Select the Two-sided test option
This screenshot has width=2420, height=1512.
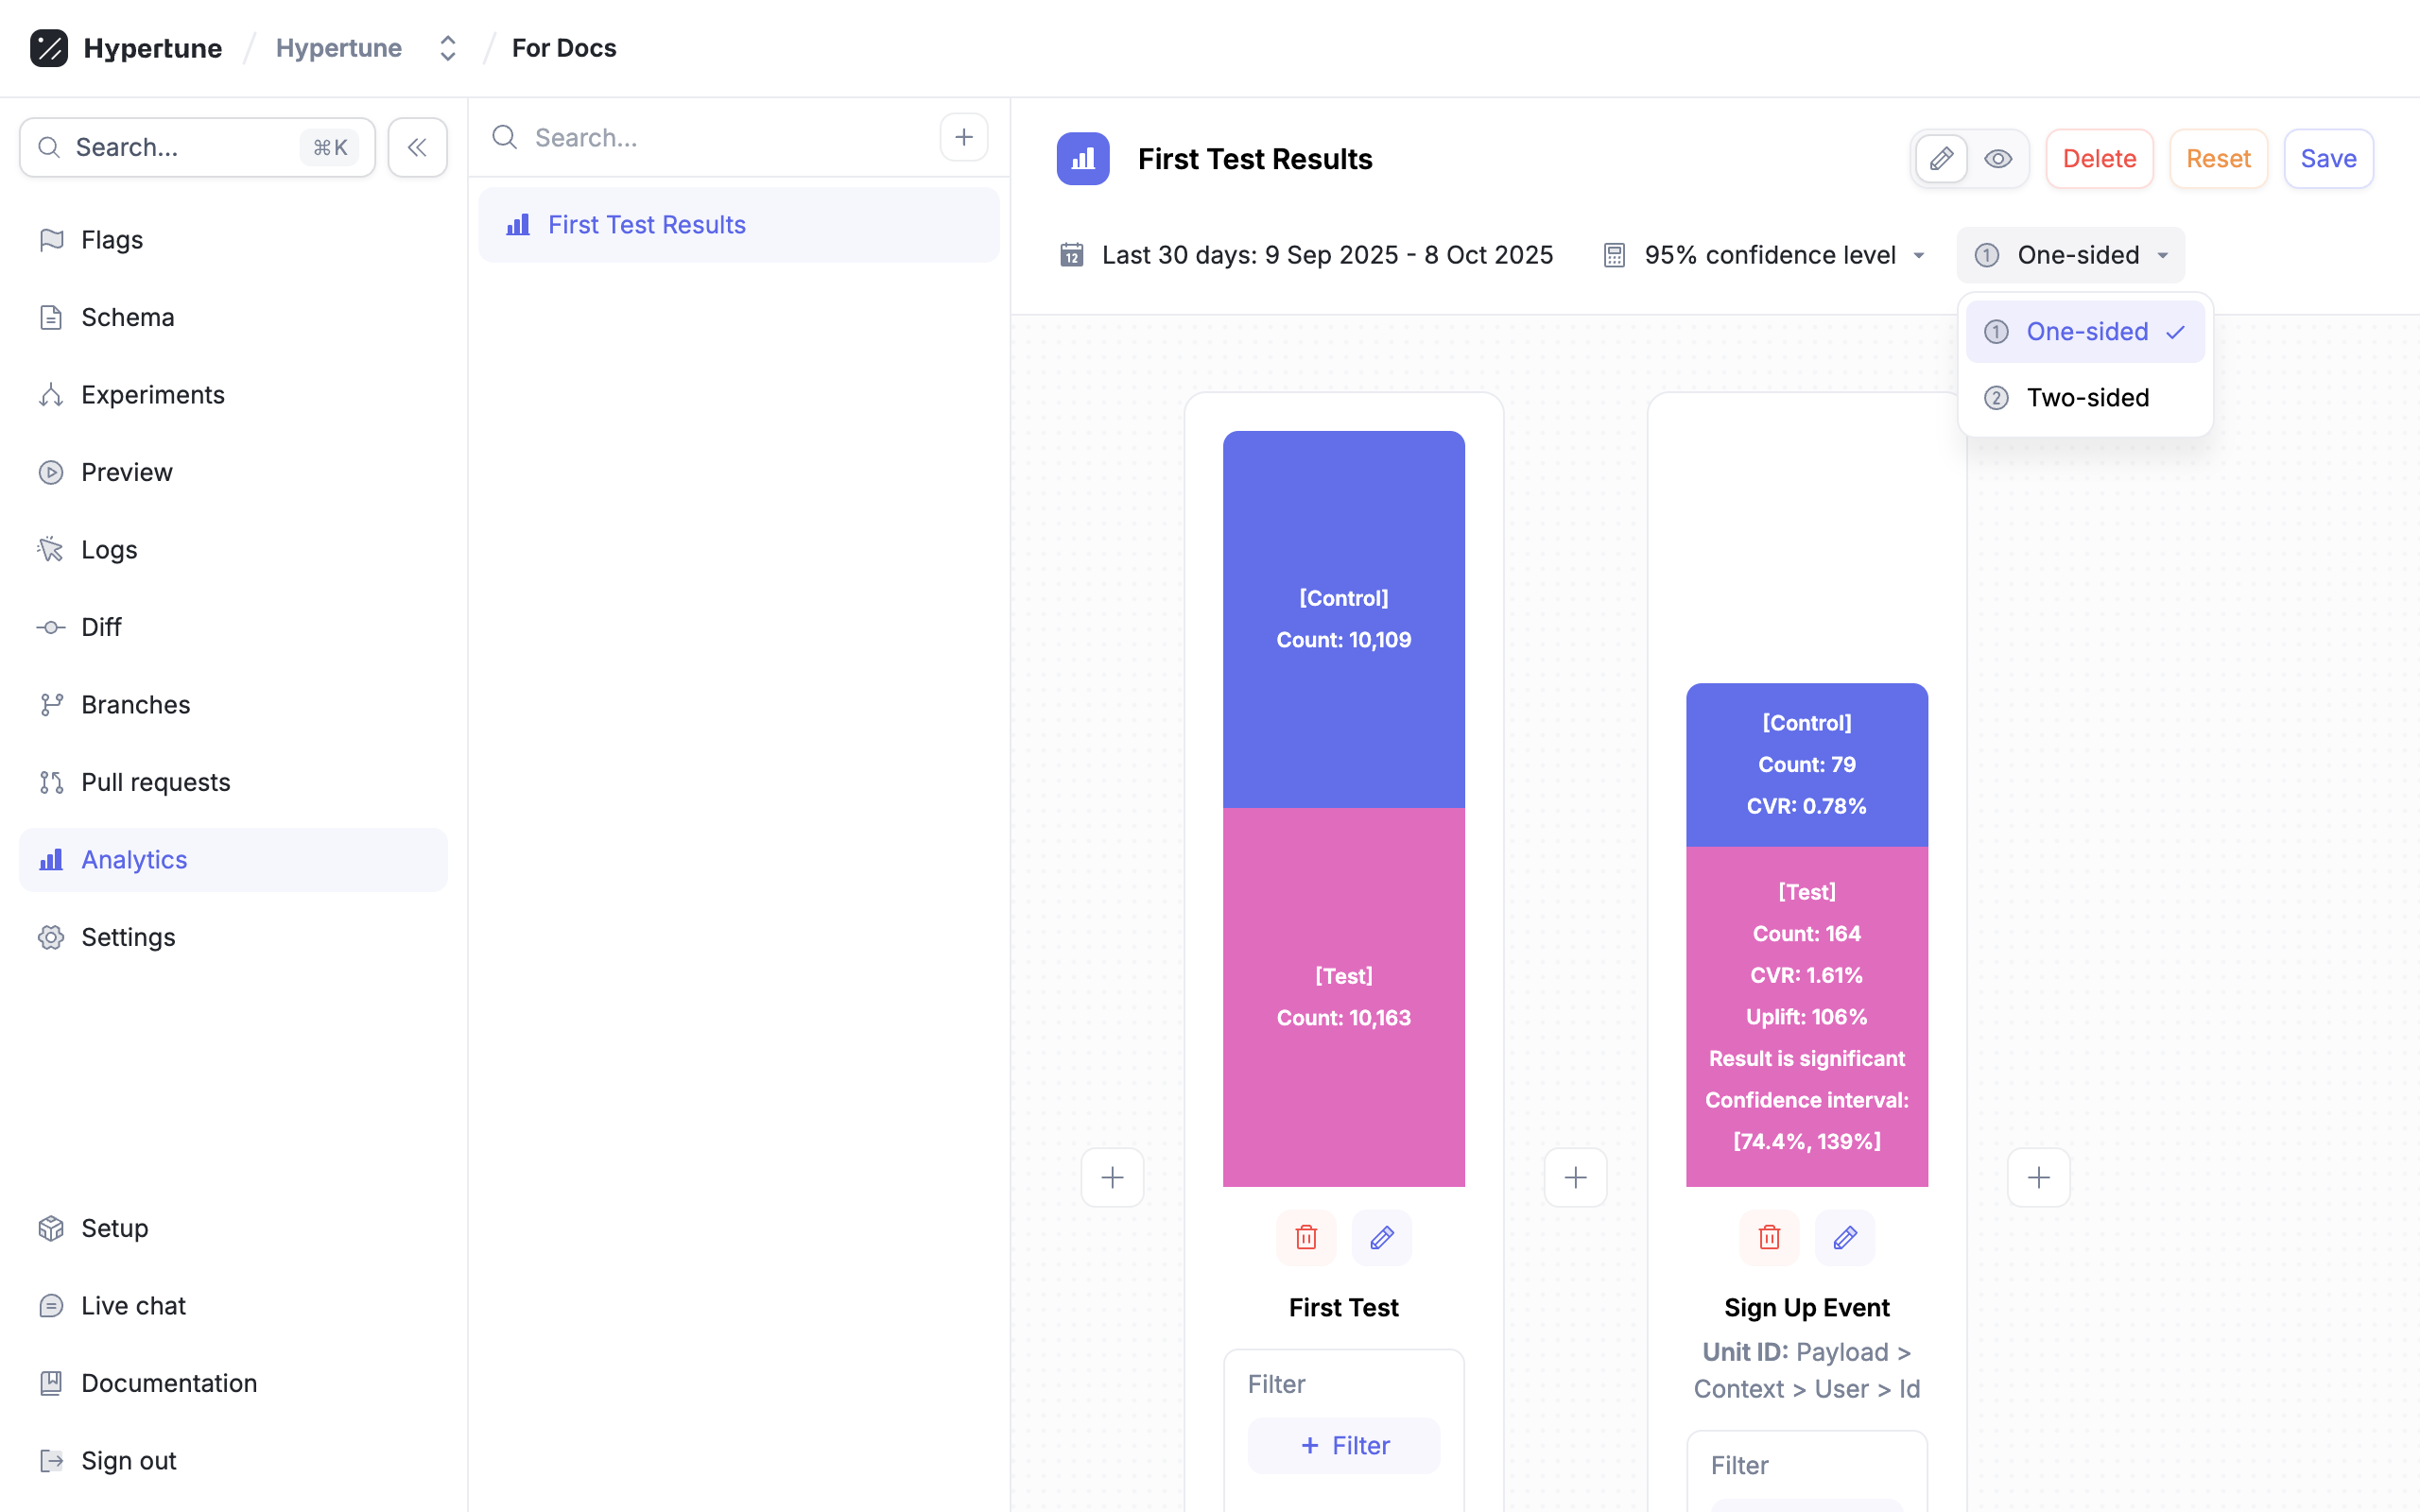coord(2086,398)
